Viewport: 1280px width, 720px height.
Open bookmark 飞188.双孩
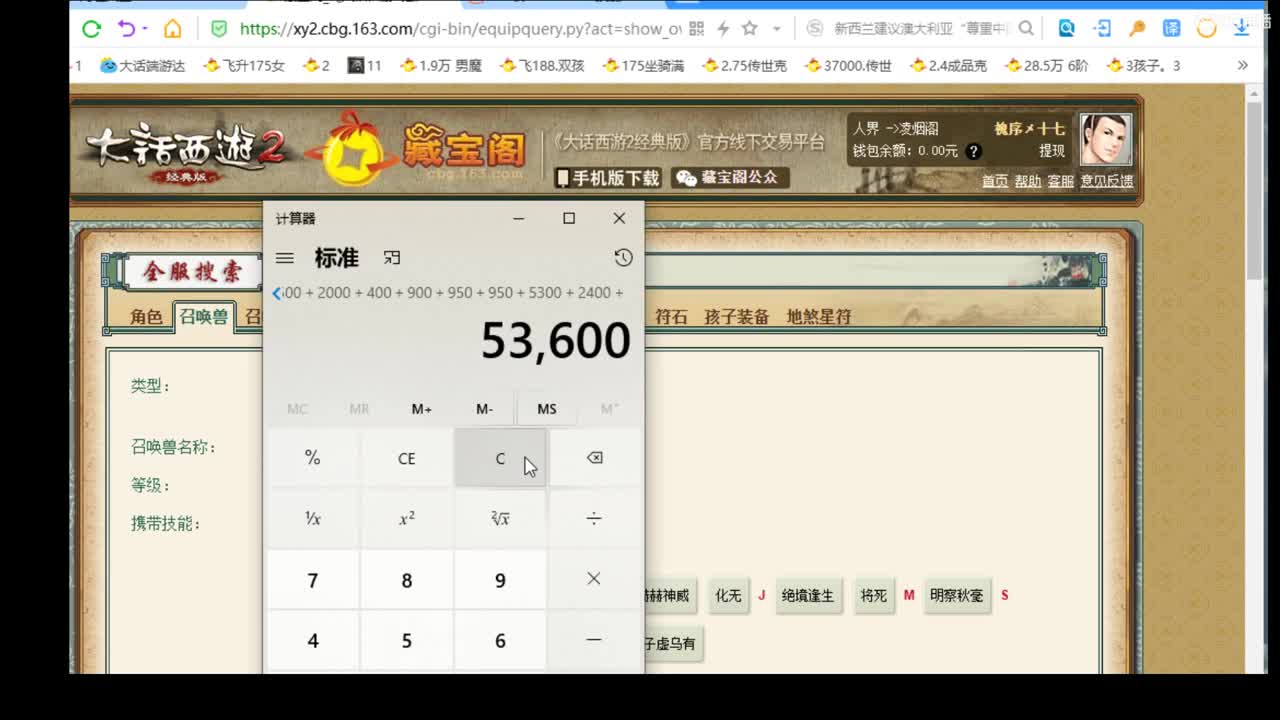click(542, 66)
